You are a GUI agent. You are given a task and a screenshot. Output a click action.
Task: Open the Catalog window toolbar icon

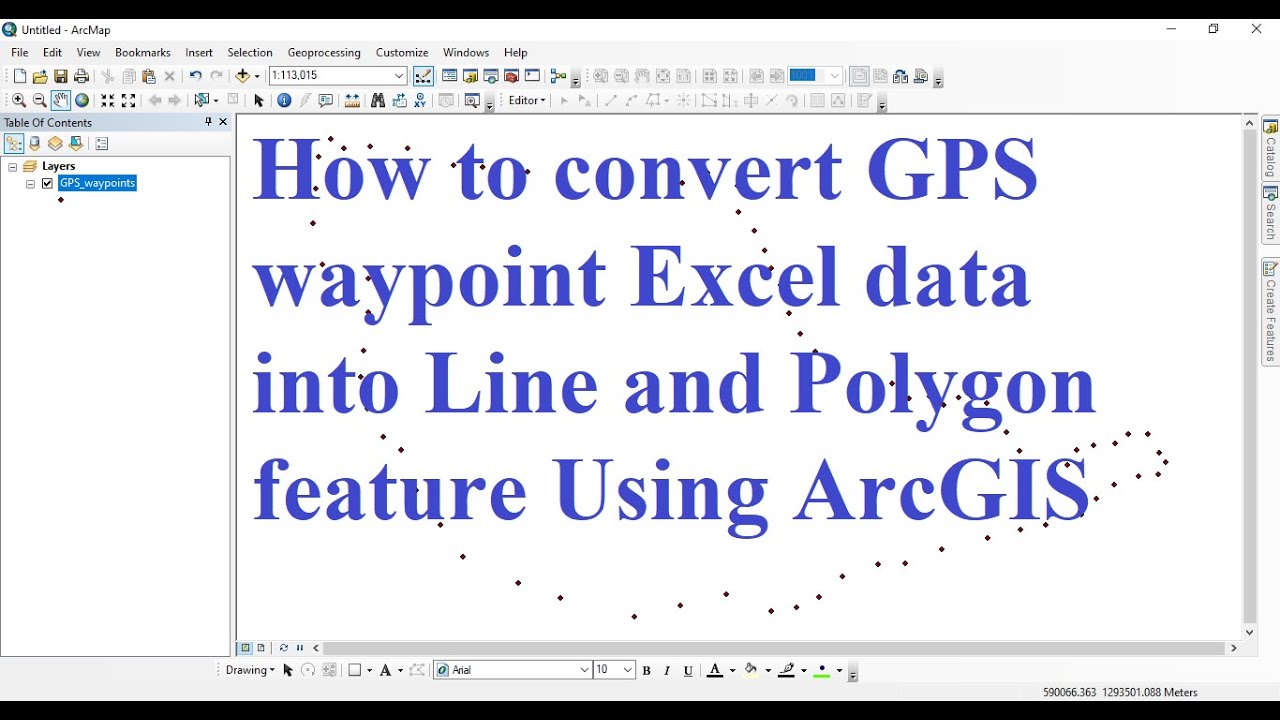470,76
